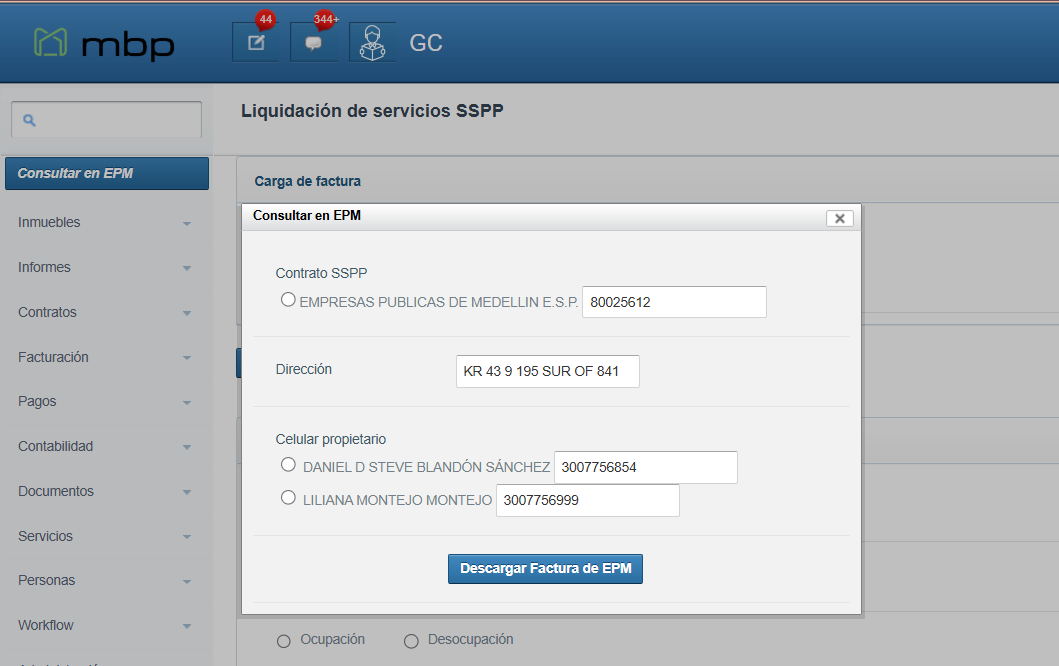1059x666 pixels.
Task: Close the Consultar en EPM dialog
Action: [840, 218]
